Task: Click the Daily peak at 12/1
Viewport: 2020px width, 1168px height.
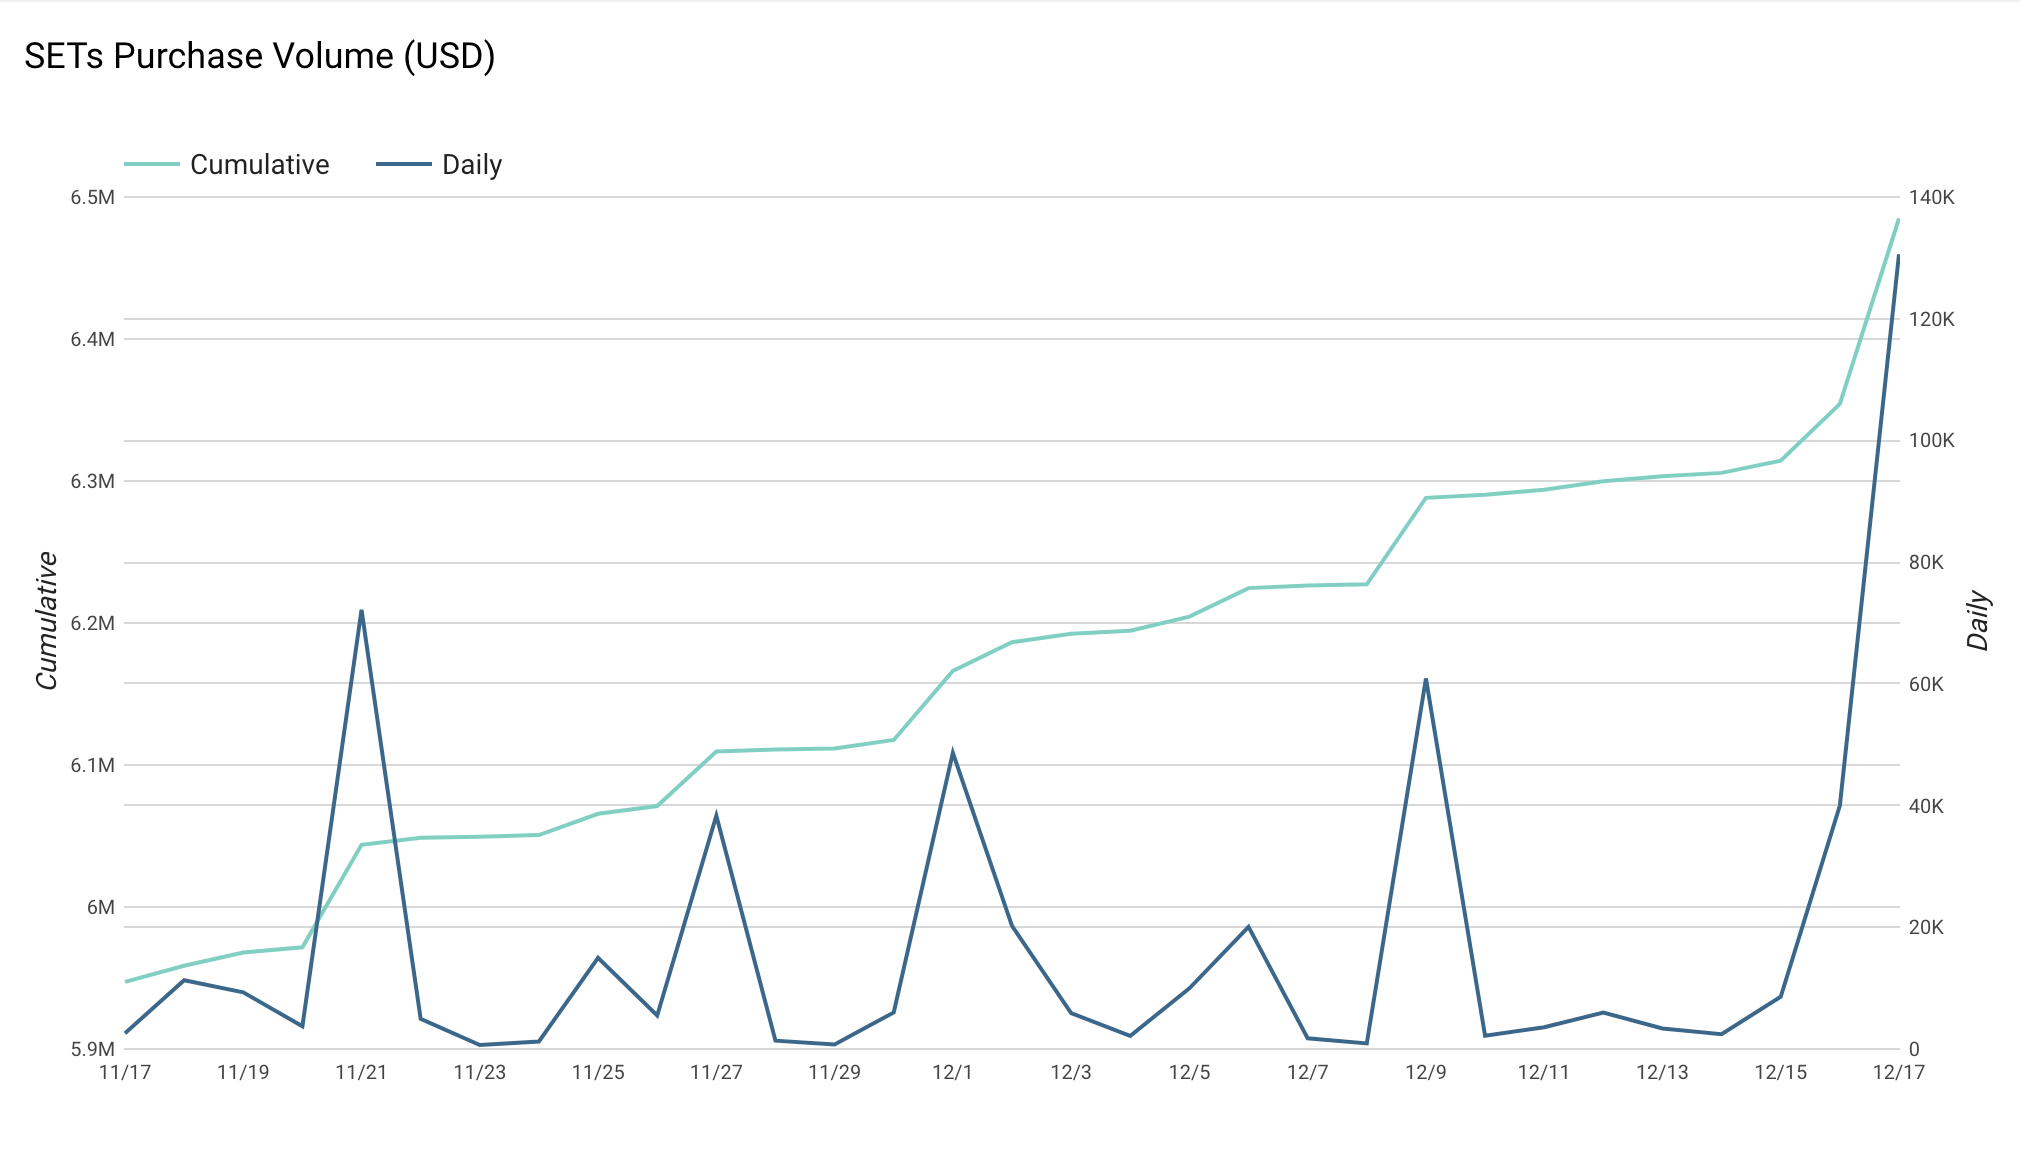Action: click(x=952, y=752)
